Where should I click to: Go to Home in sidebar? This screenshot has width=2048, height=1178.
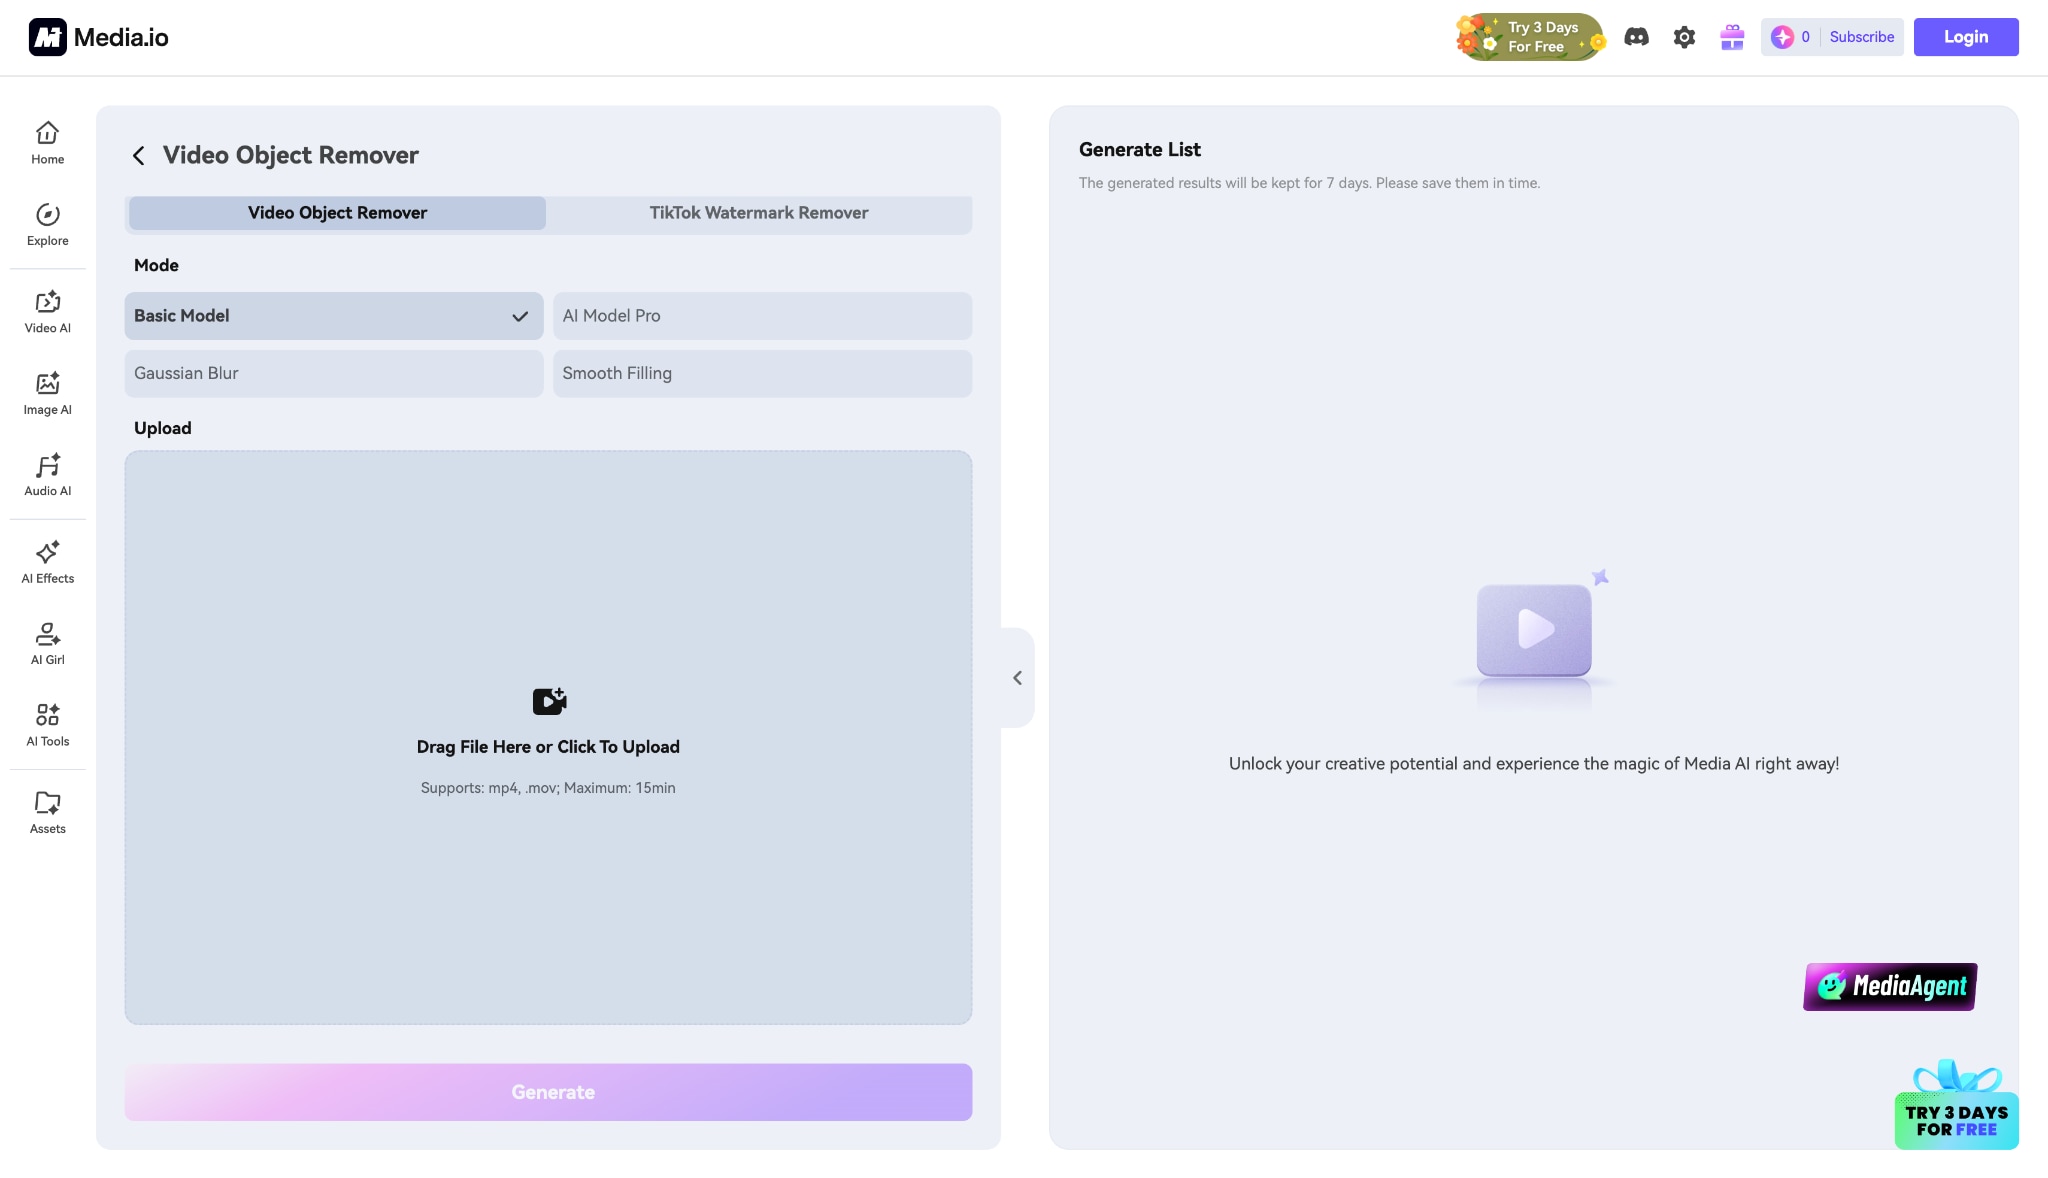click(x=47, y=143)
